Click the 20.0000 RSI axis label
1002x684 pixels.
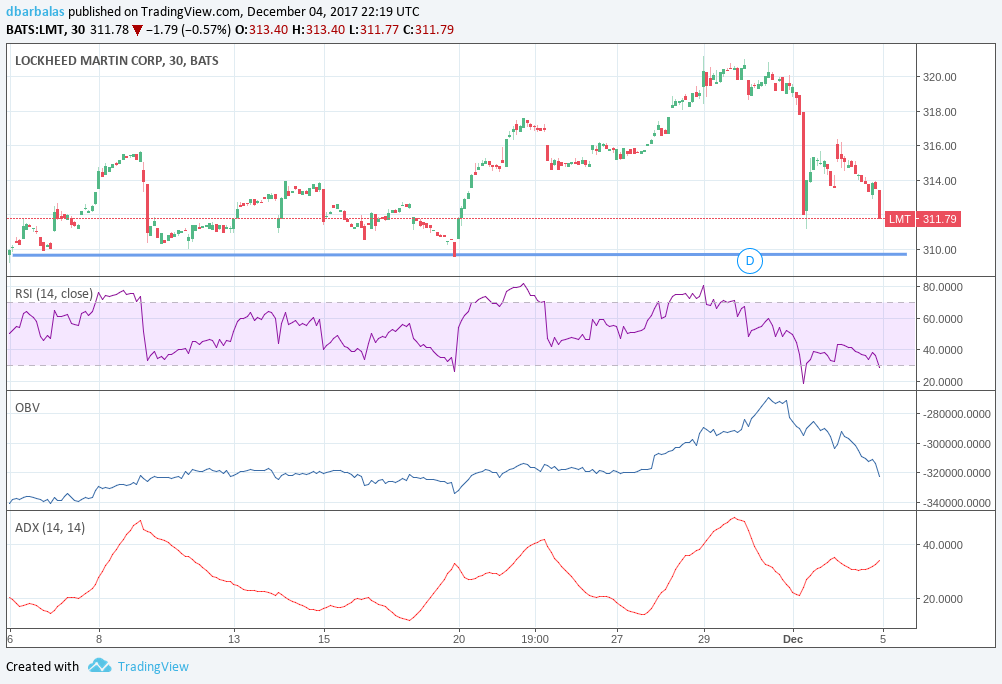point(942,382)
